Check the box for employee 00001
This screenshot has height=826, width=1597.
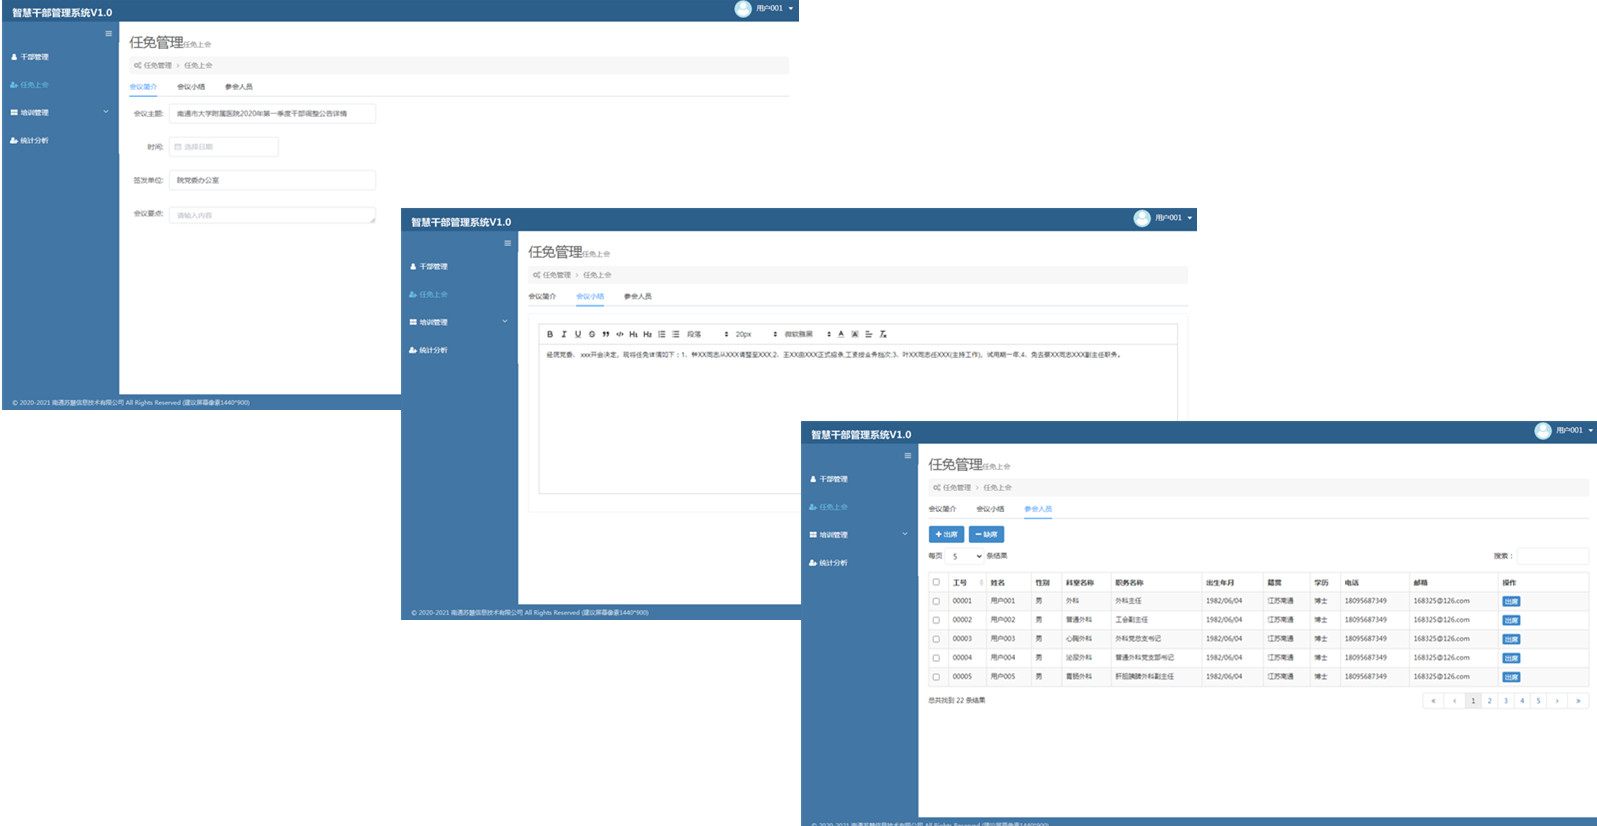[936, 601]
